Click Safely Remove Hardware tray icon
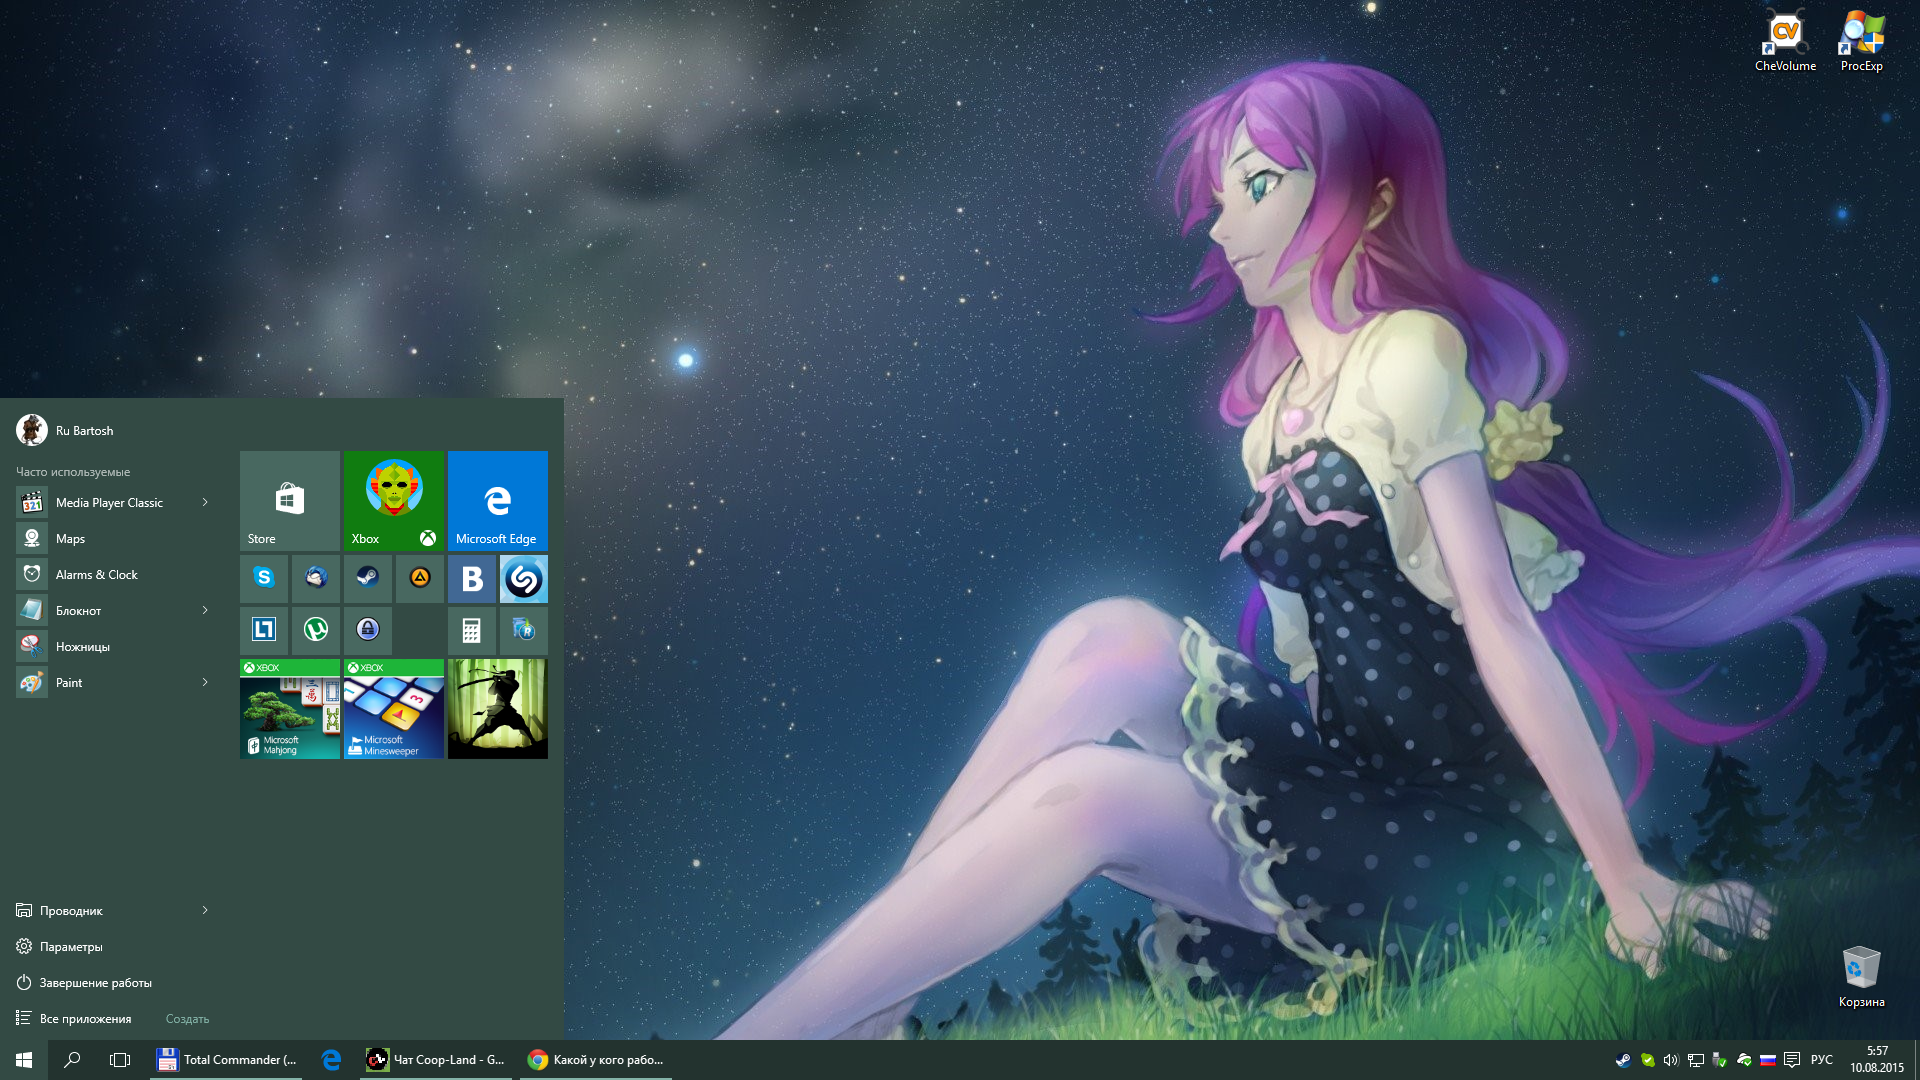1920x1080 pixels. (1719, 1060)
